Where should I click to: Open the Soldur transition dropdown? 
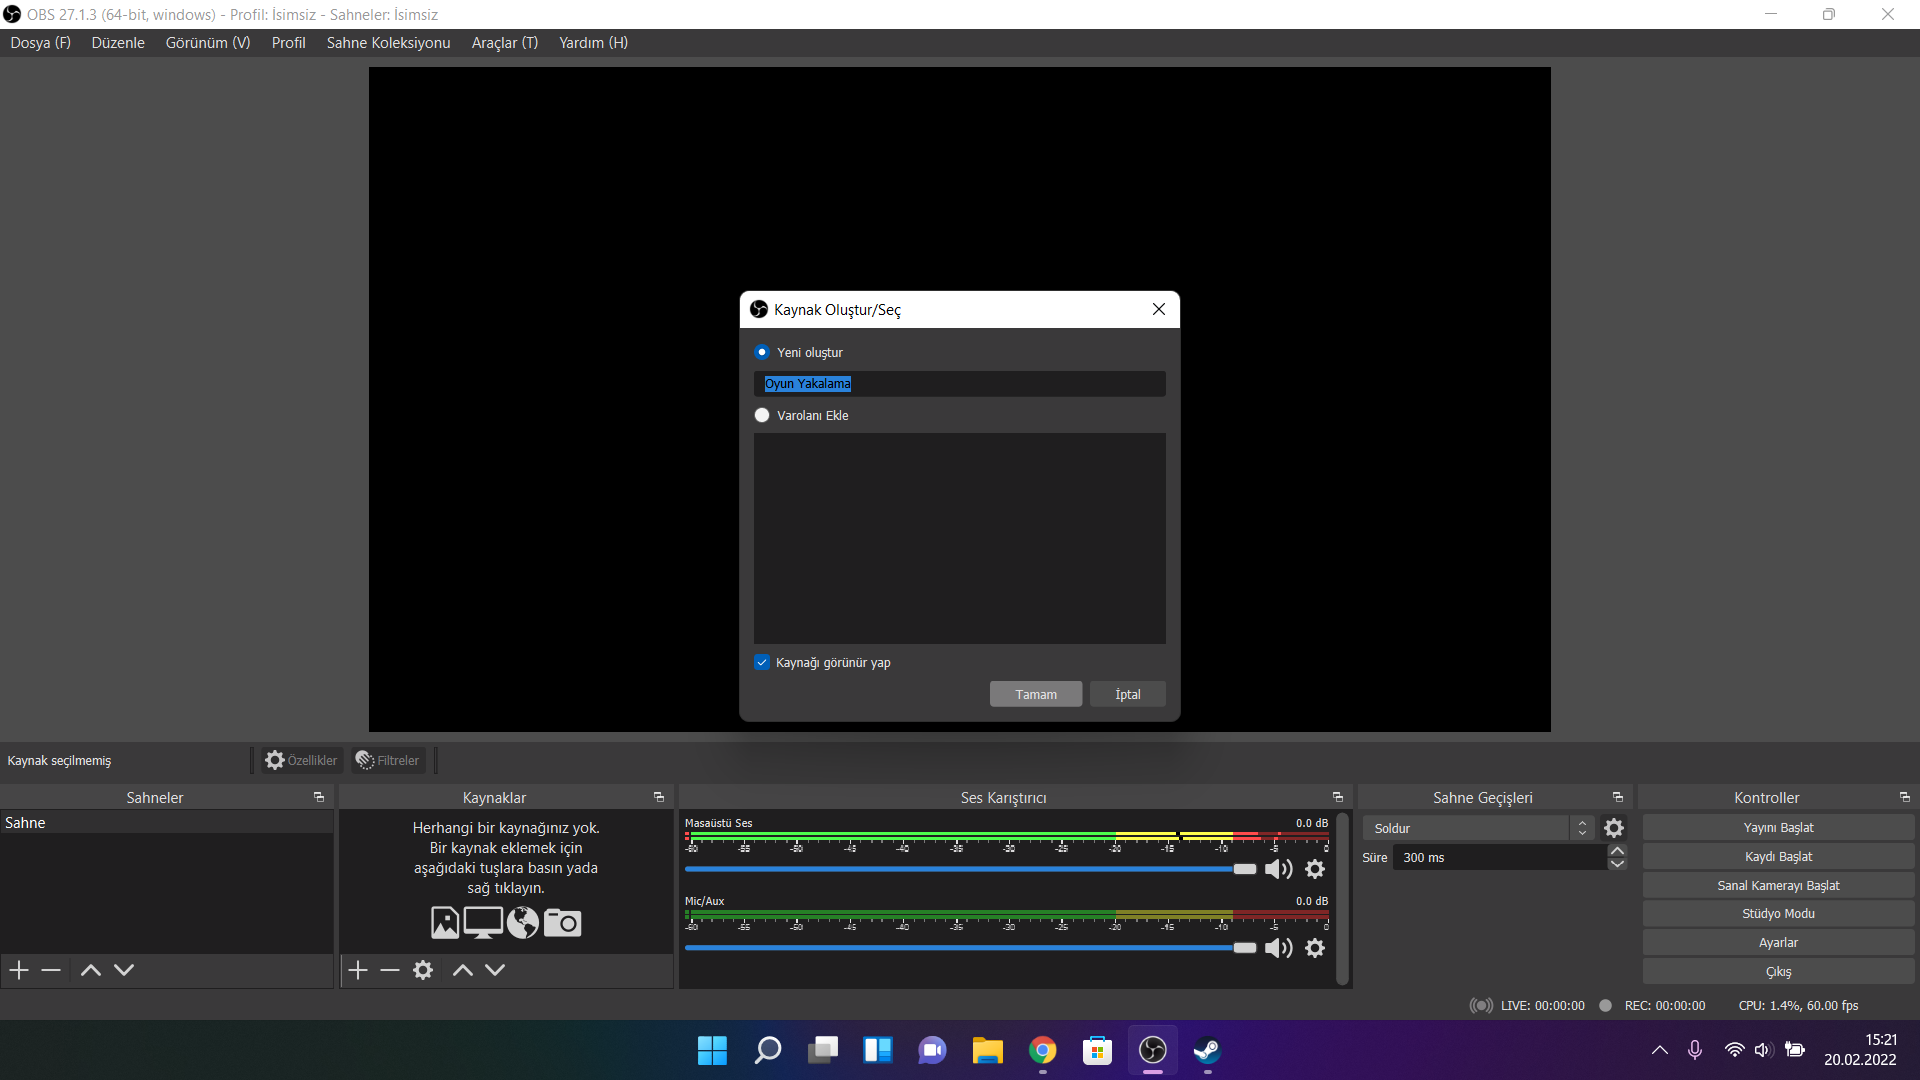coord(1475,828)
